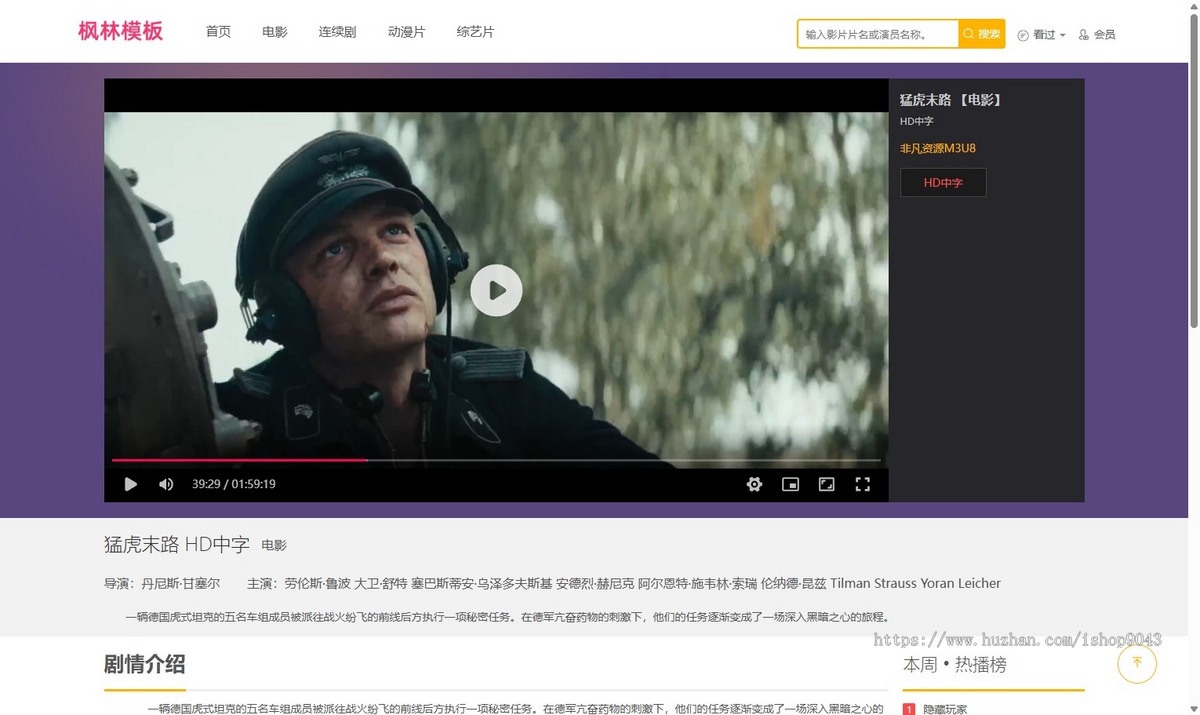This screenshot has height=715, width=1200.
Task: Play video from the control bar icon
Action: pyautogui.click(x=130, y=484)
